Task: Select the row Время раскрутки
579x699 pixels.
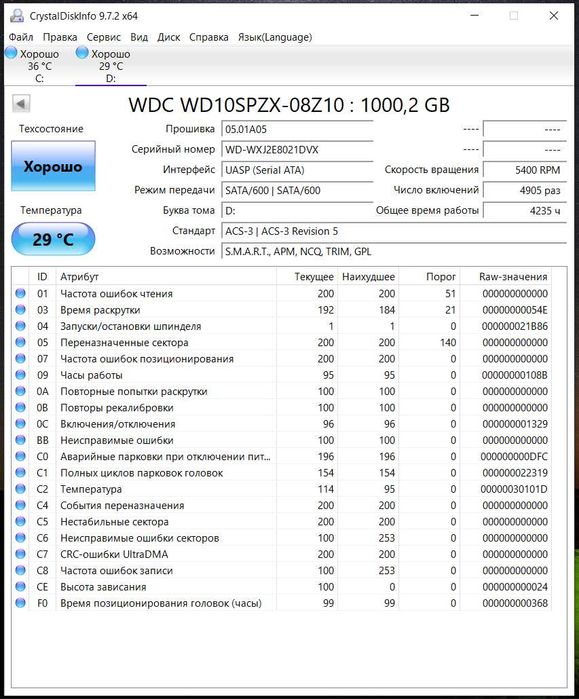Action: pyautogui.click(x=282, y=310)
